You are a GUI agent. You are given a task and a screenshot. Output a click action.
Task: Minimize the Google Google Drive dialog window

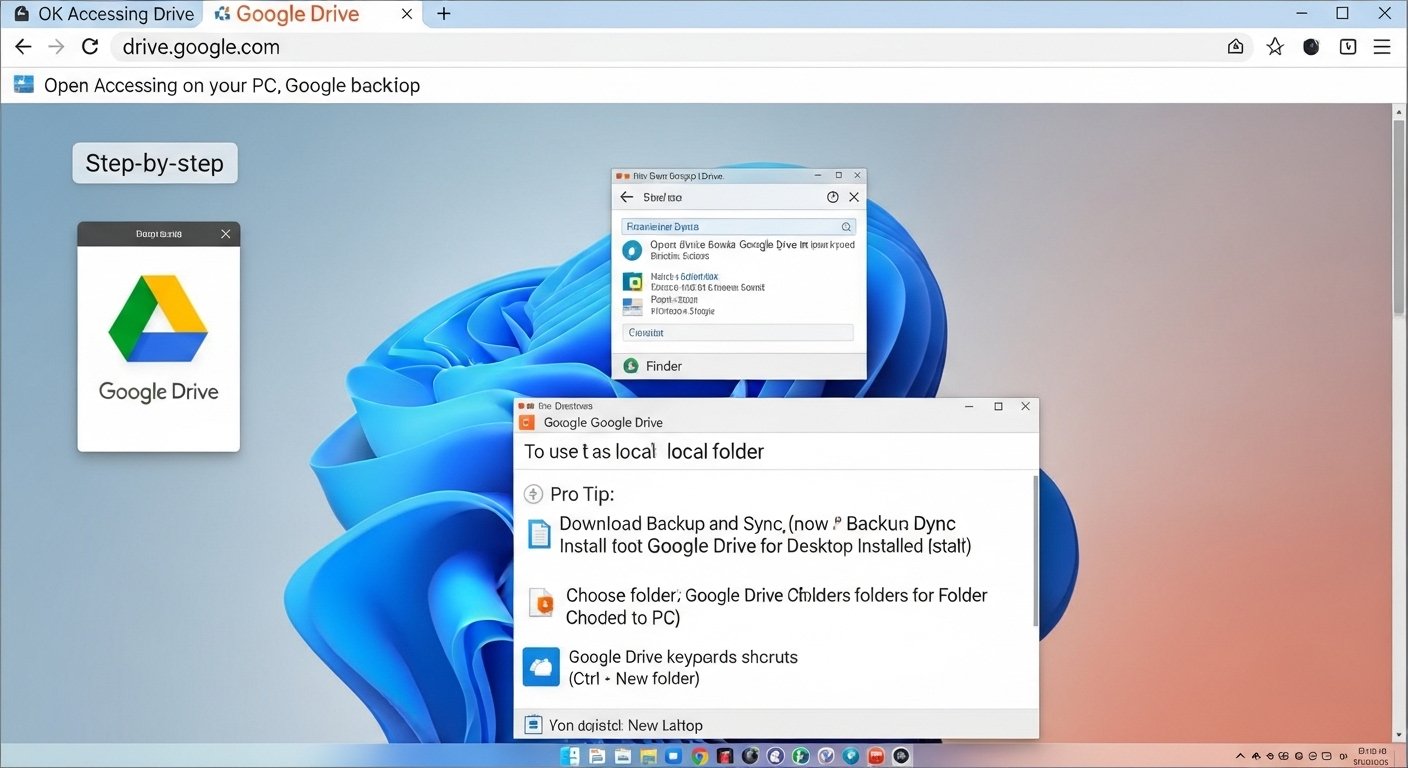click(x=969, y=407)
